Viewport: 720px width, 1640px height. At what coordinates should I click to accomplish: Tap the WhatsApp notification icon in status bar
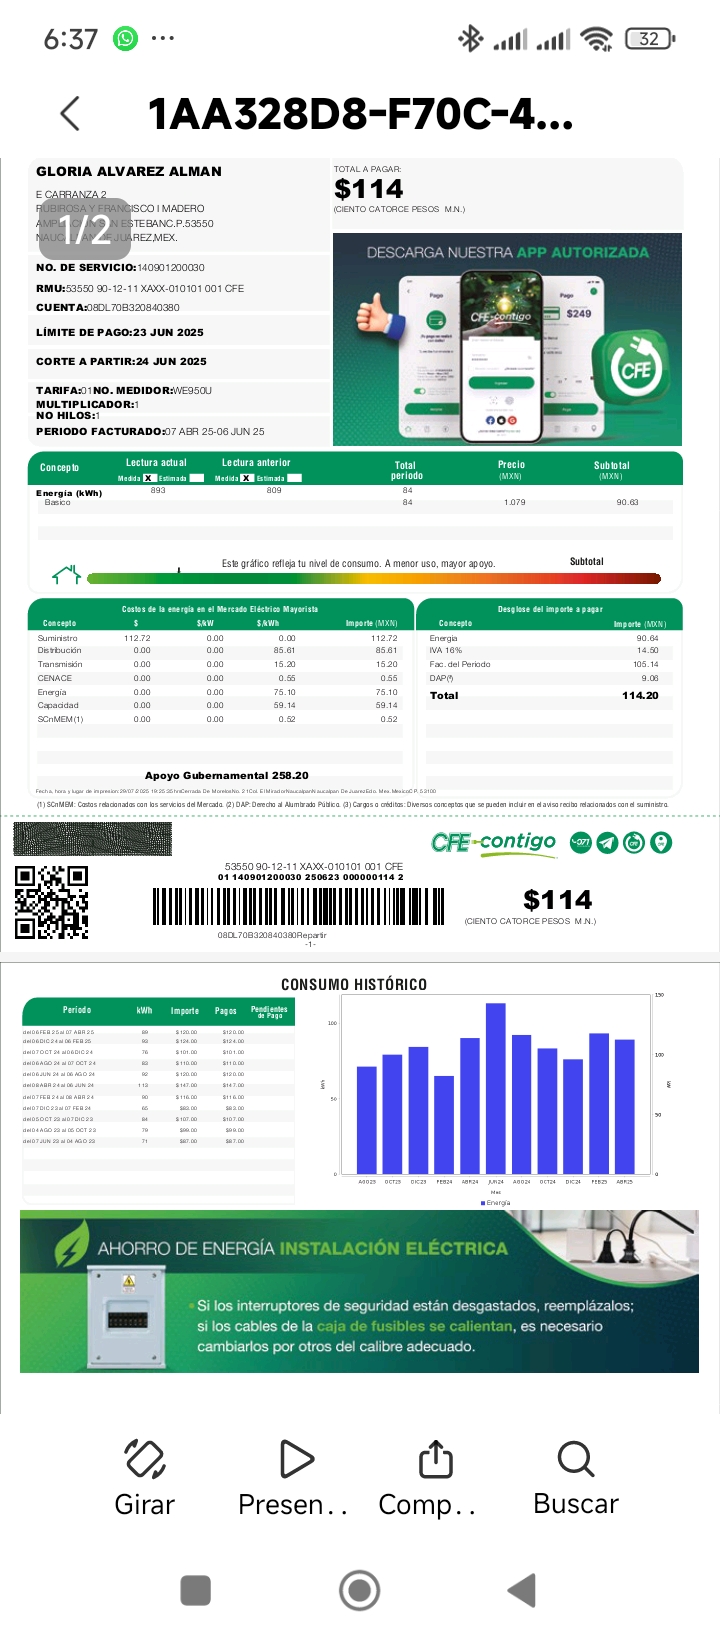coord(126,39)
